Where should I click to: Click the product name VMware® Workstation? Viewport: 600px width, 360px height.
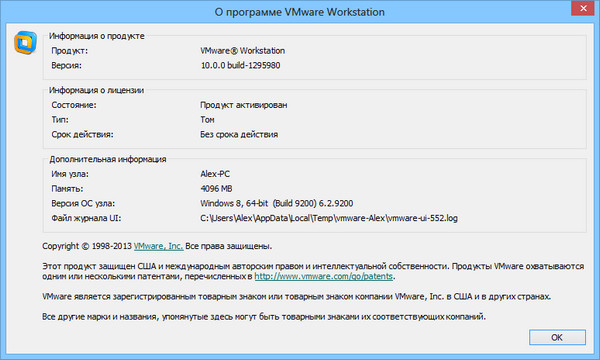tap(243, 50)
